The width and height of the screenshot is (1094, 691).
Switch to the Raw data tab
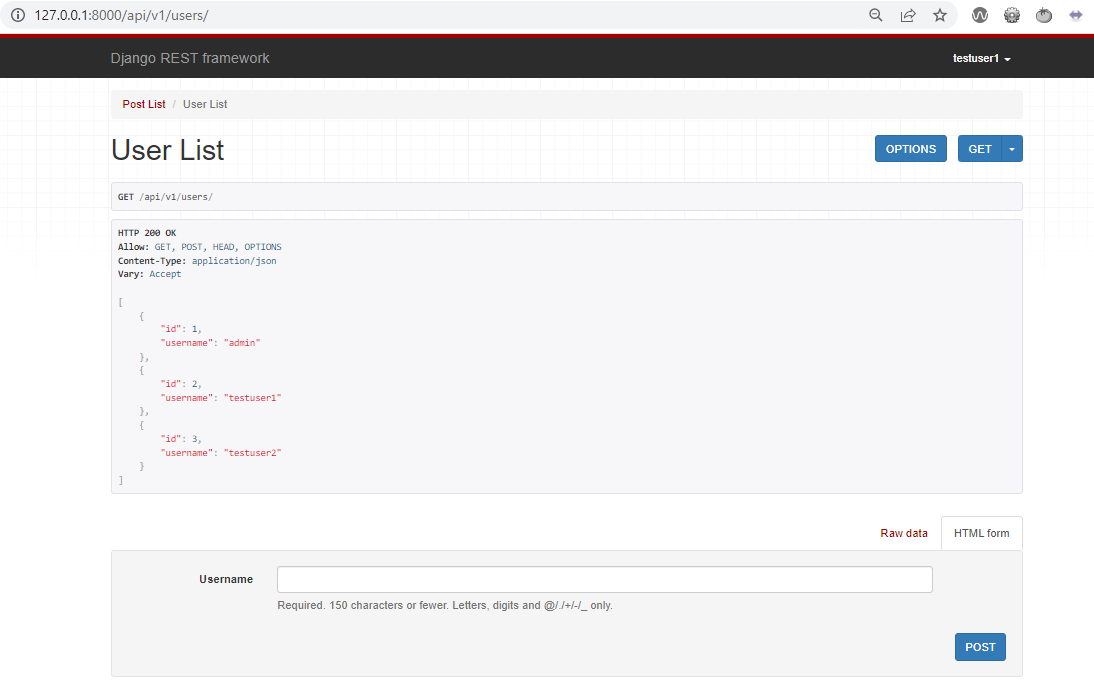click(x=904, y=533)
